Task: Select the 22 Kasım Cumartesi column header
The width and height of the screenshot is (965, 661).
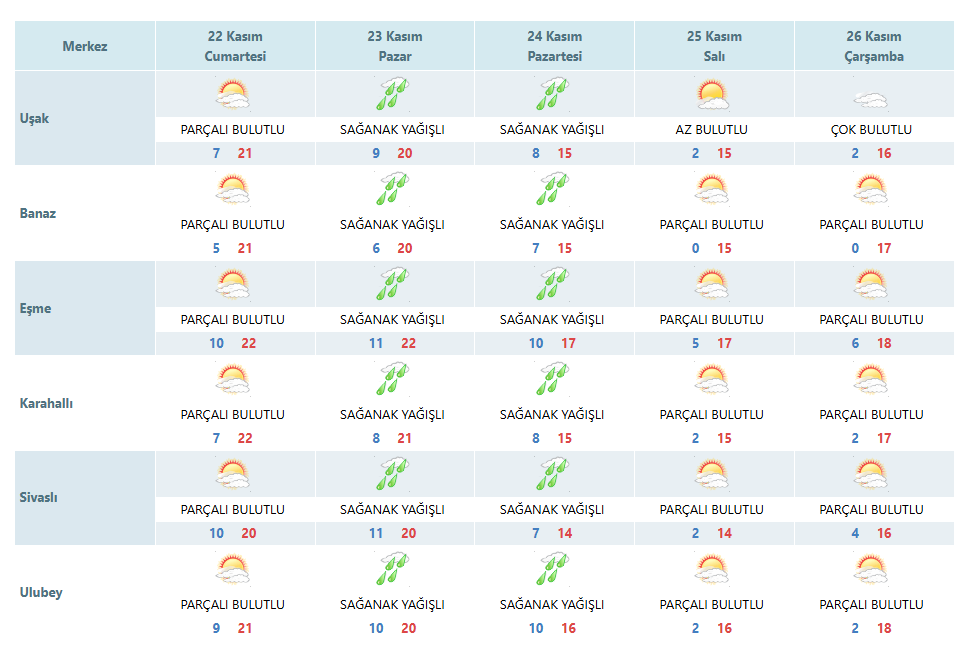Action: click(x=235, y=46)
